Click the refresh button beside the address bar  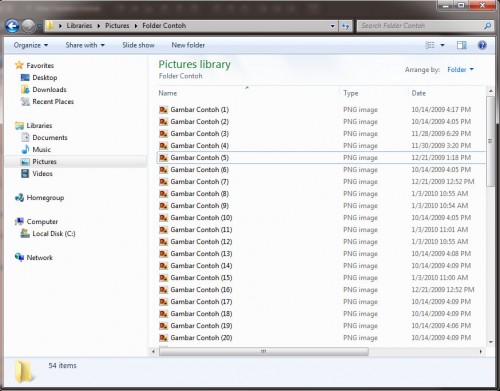pos(345,26)
